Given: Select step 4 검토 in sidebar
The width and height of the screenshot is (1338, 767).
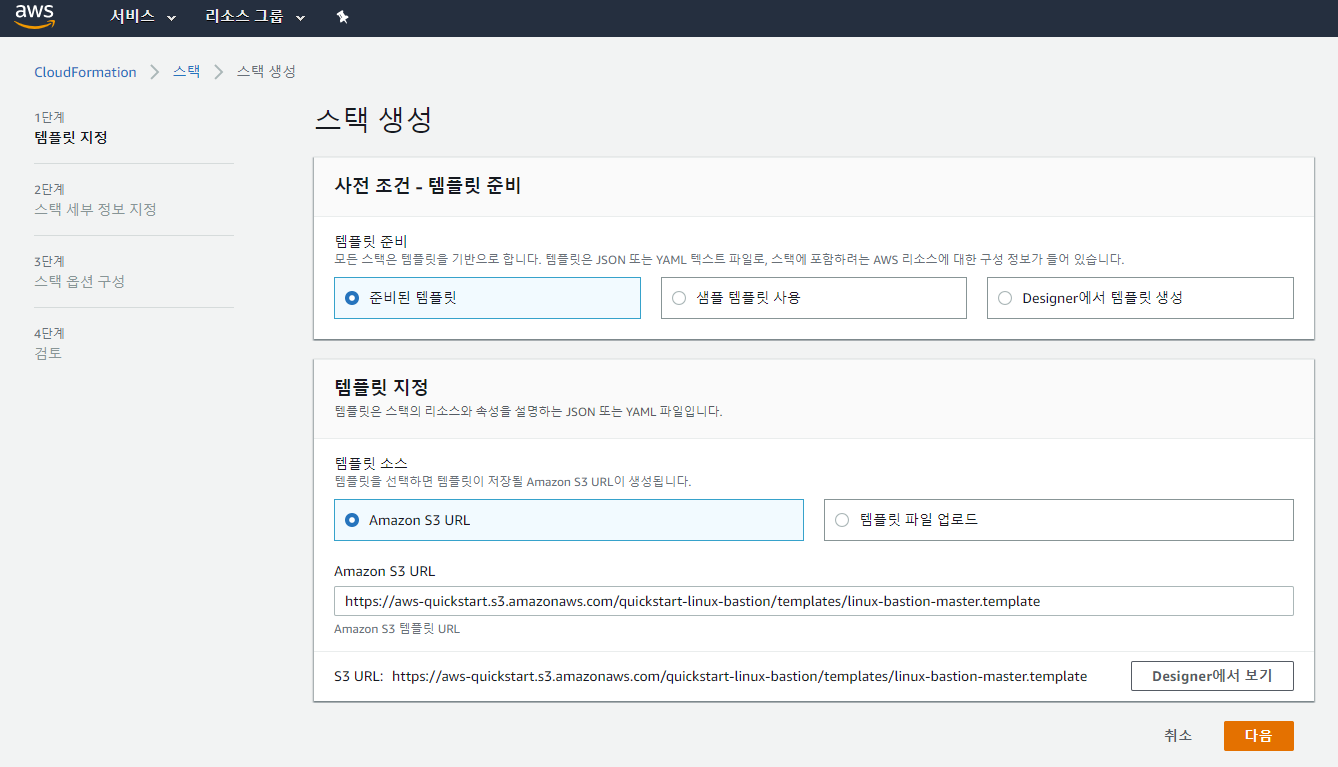Looking at the screenshot, I should pyautogui.click(x=48, y=353).
